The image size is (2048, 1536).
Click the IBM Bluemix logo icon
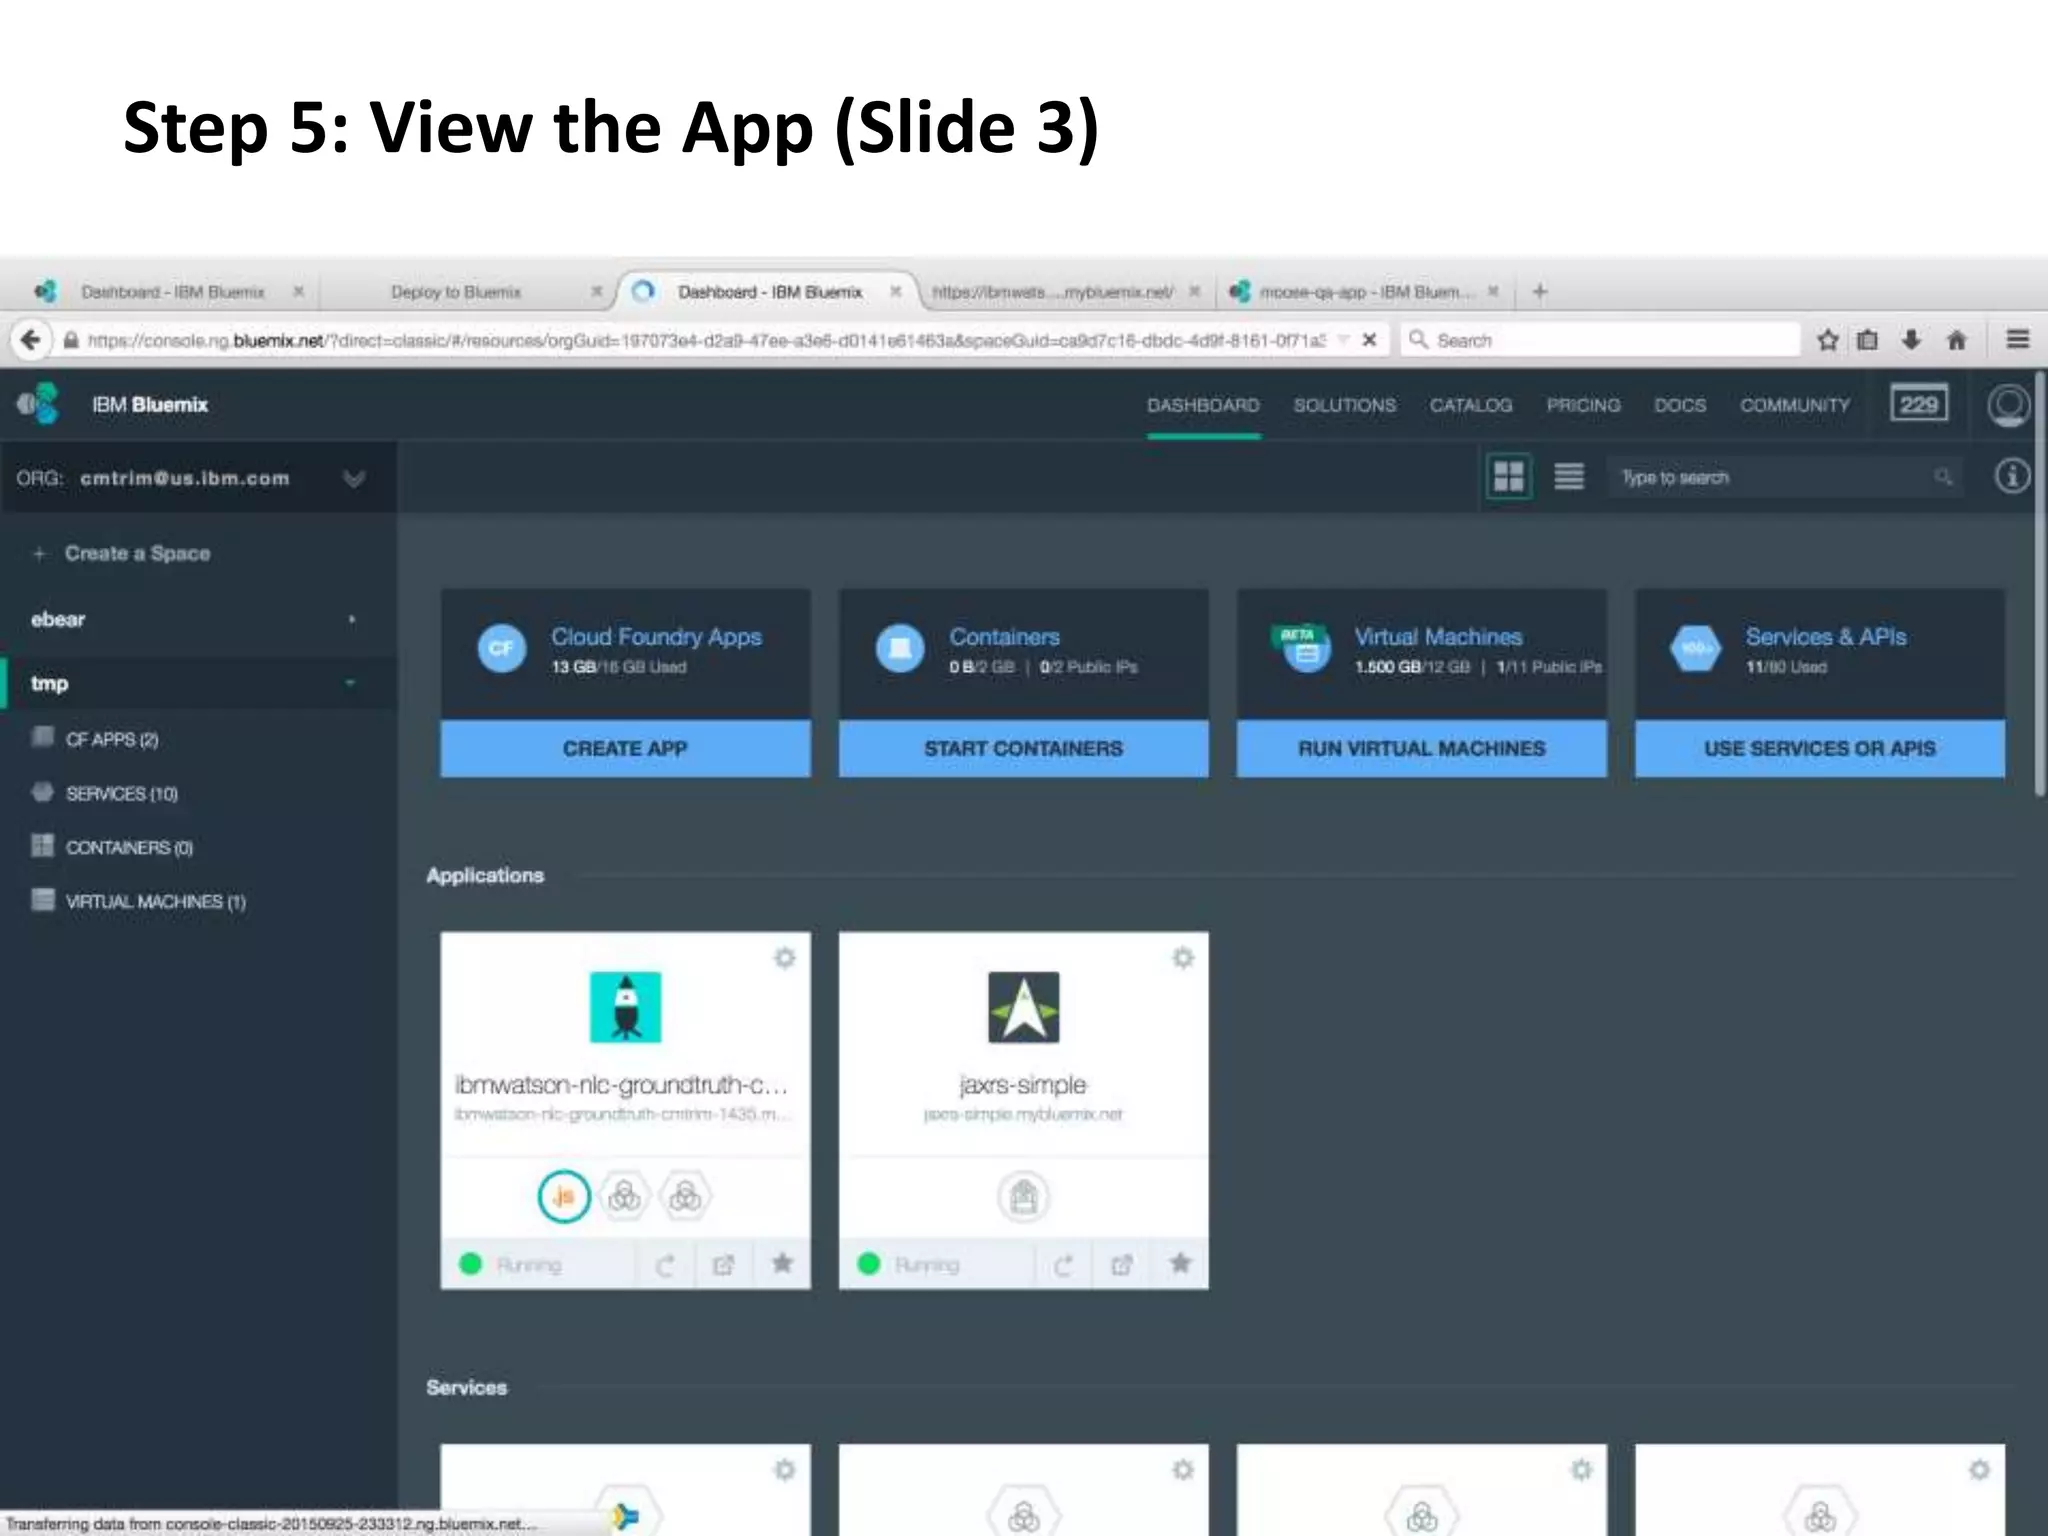39,404
